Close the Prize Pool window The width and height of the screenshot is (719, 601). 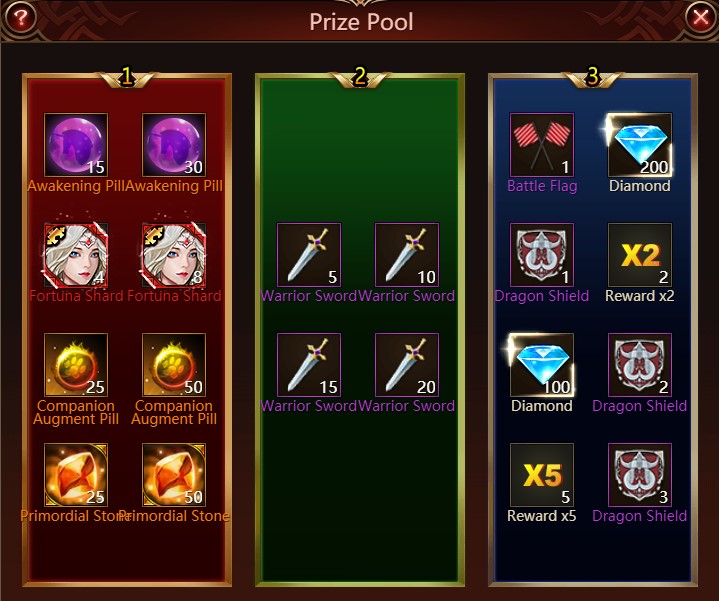click(700, 18)
